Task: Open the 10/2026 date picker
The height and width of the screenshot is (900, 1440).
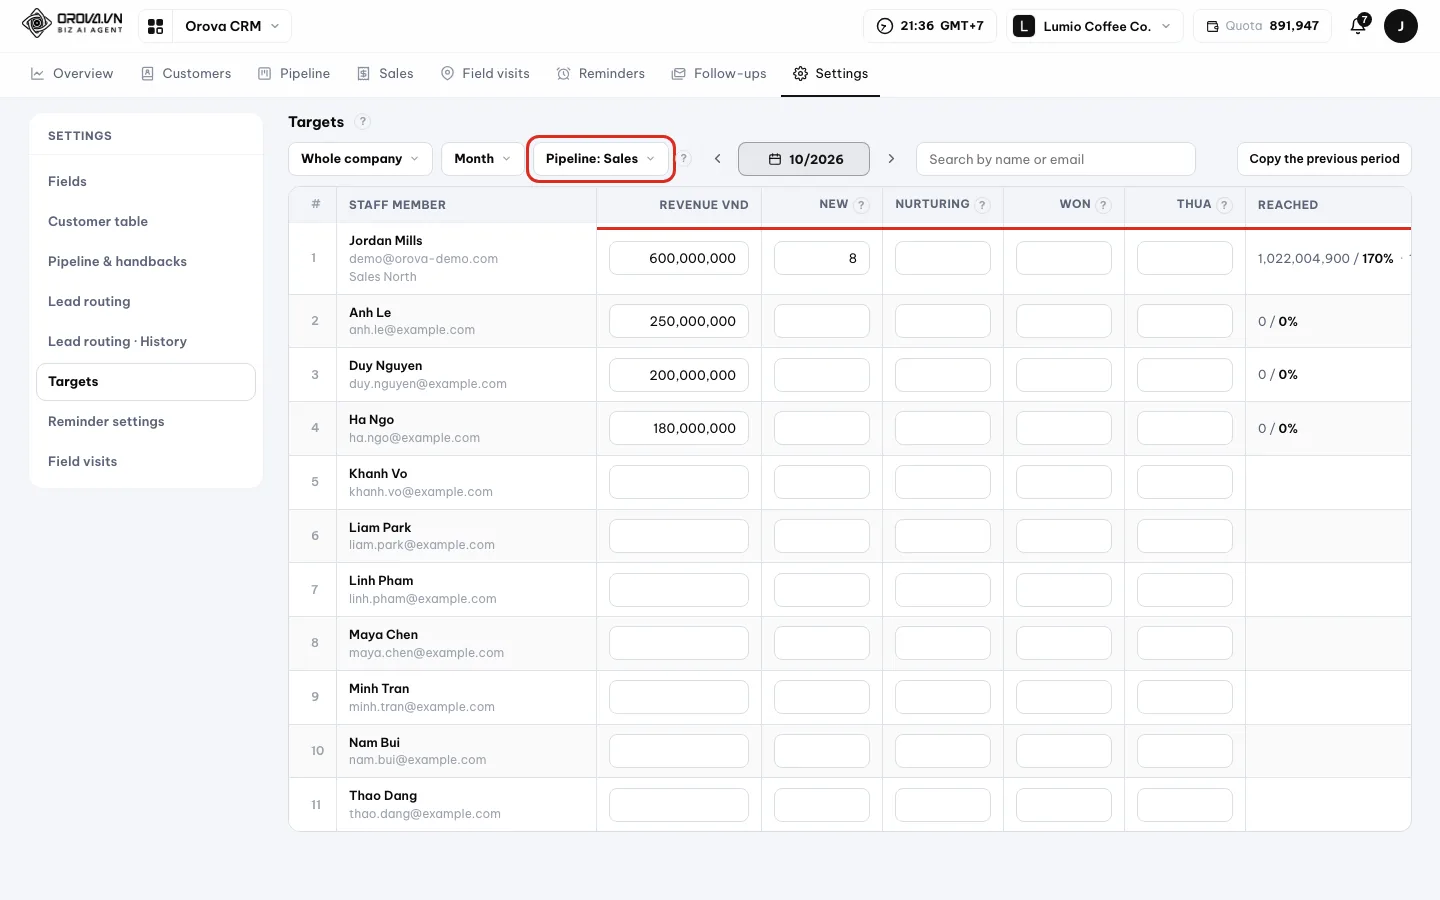Action: (804, 159)
